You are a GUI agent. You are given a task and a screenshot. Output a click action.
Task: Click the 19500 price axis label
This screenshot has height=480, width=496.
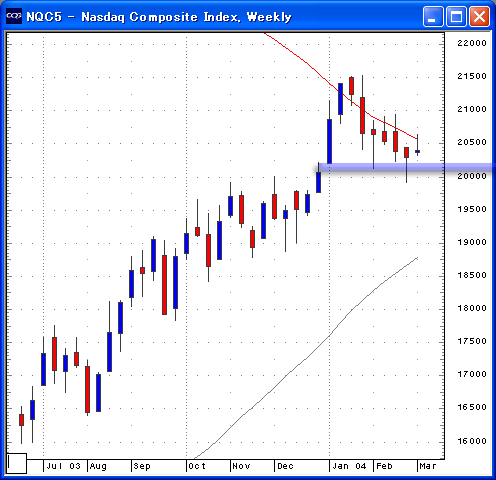click(x=472, y=209)
